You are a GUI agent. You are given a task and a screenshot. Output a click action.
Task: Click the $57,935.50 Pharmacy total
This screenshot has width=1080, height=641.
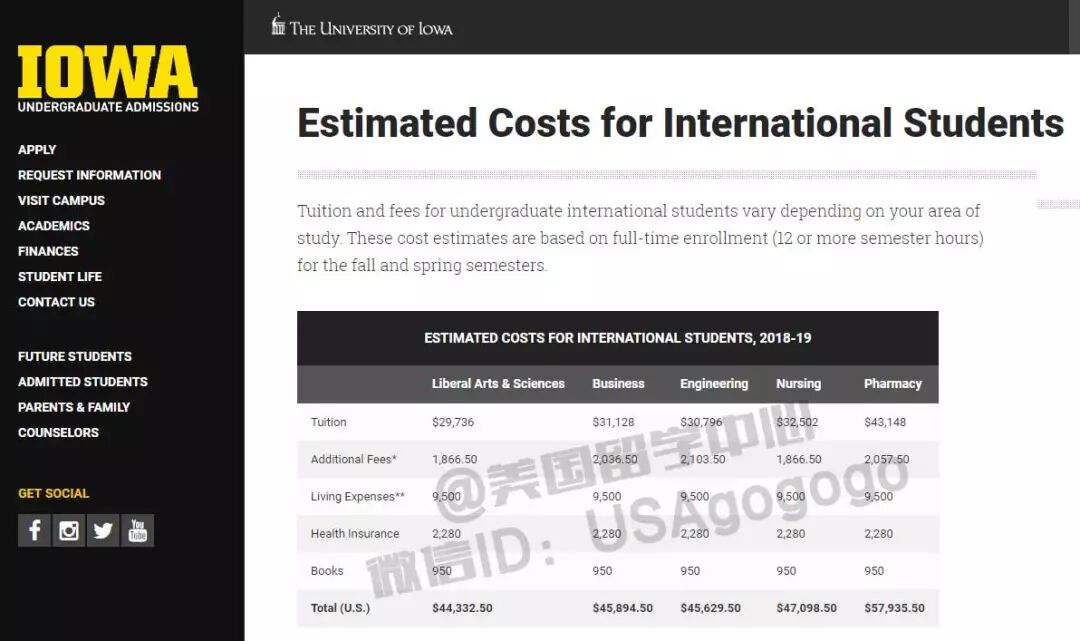895,608
